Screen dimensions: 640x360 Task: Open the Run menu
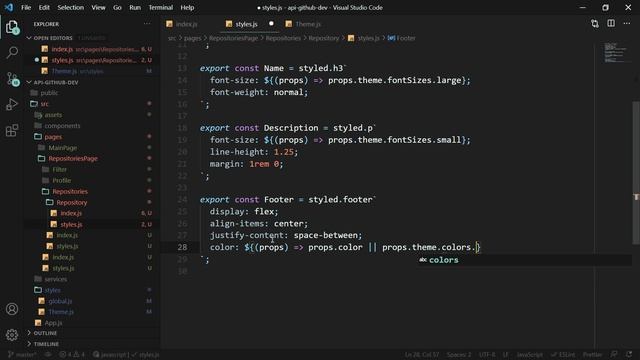click(x=135, y=7)
